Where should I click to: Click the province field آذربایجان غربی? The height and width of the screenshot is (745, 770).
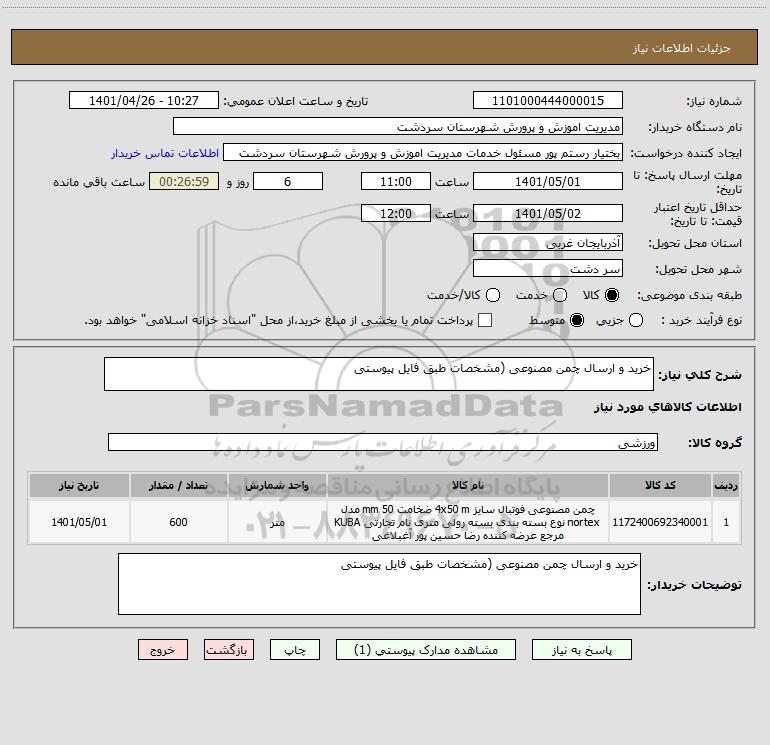tap(548, 242)
